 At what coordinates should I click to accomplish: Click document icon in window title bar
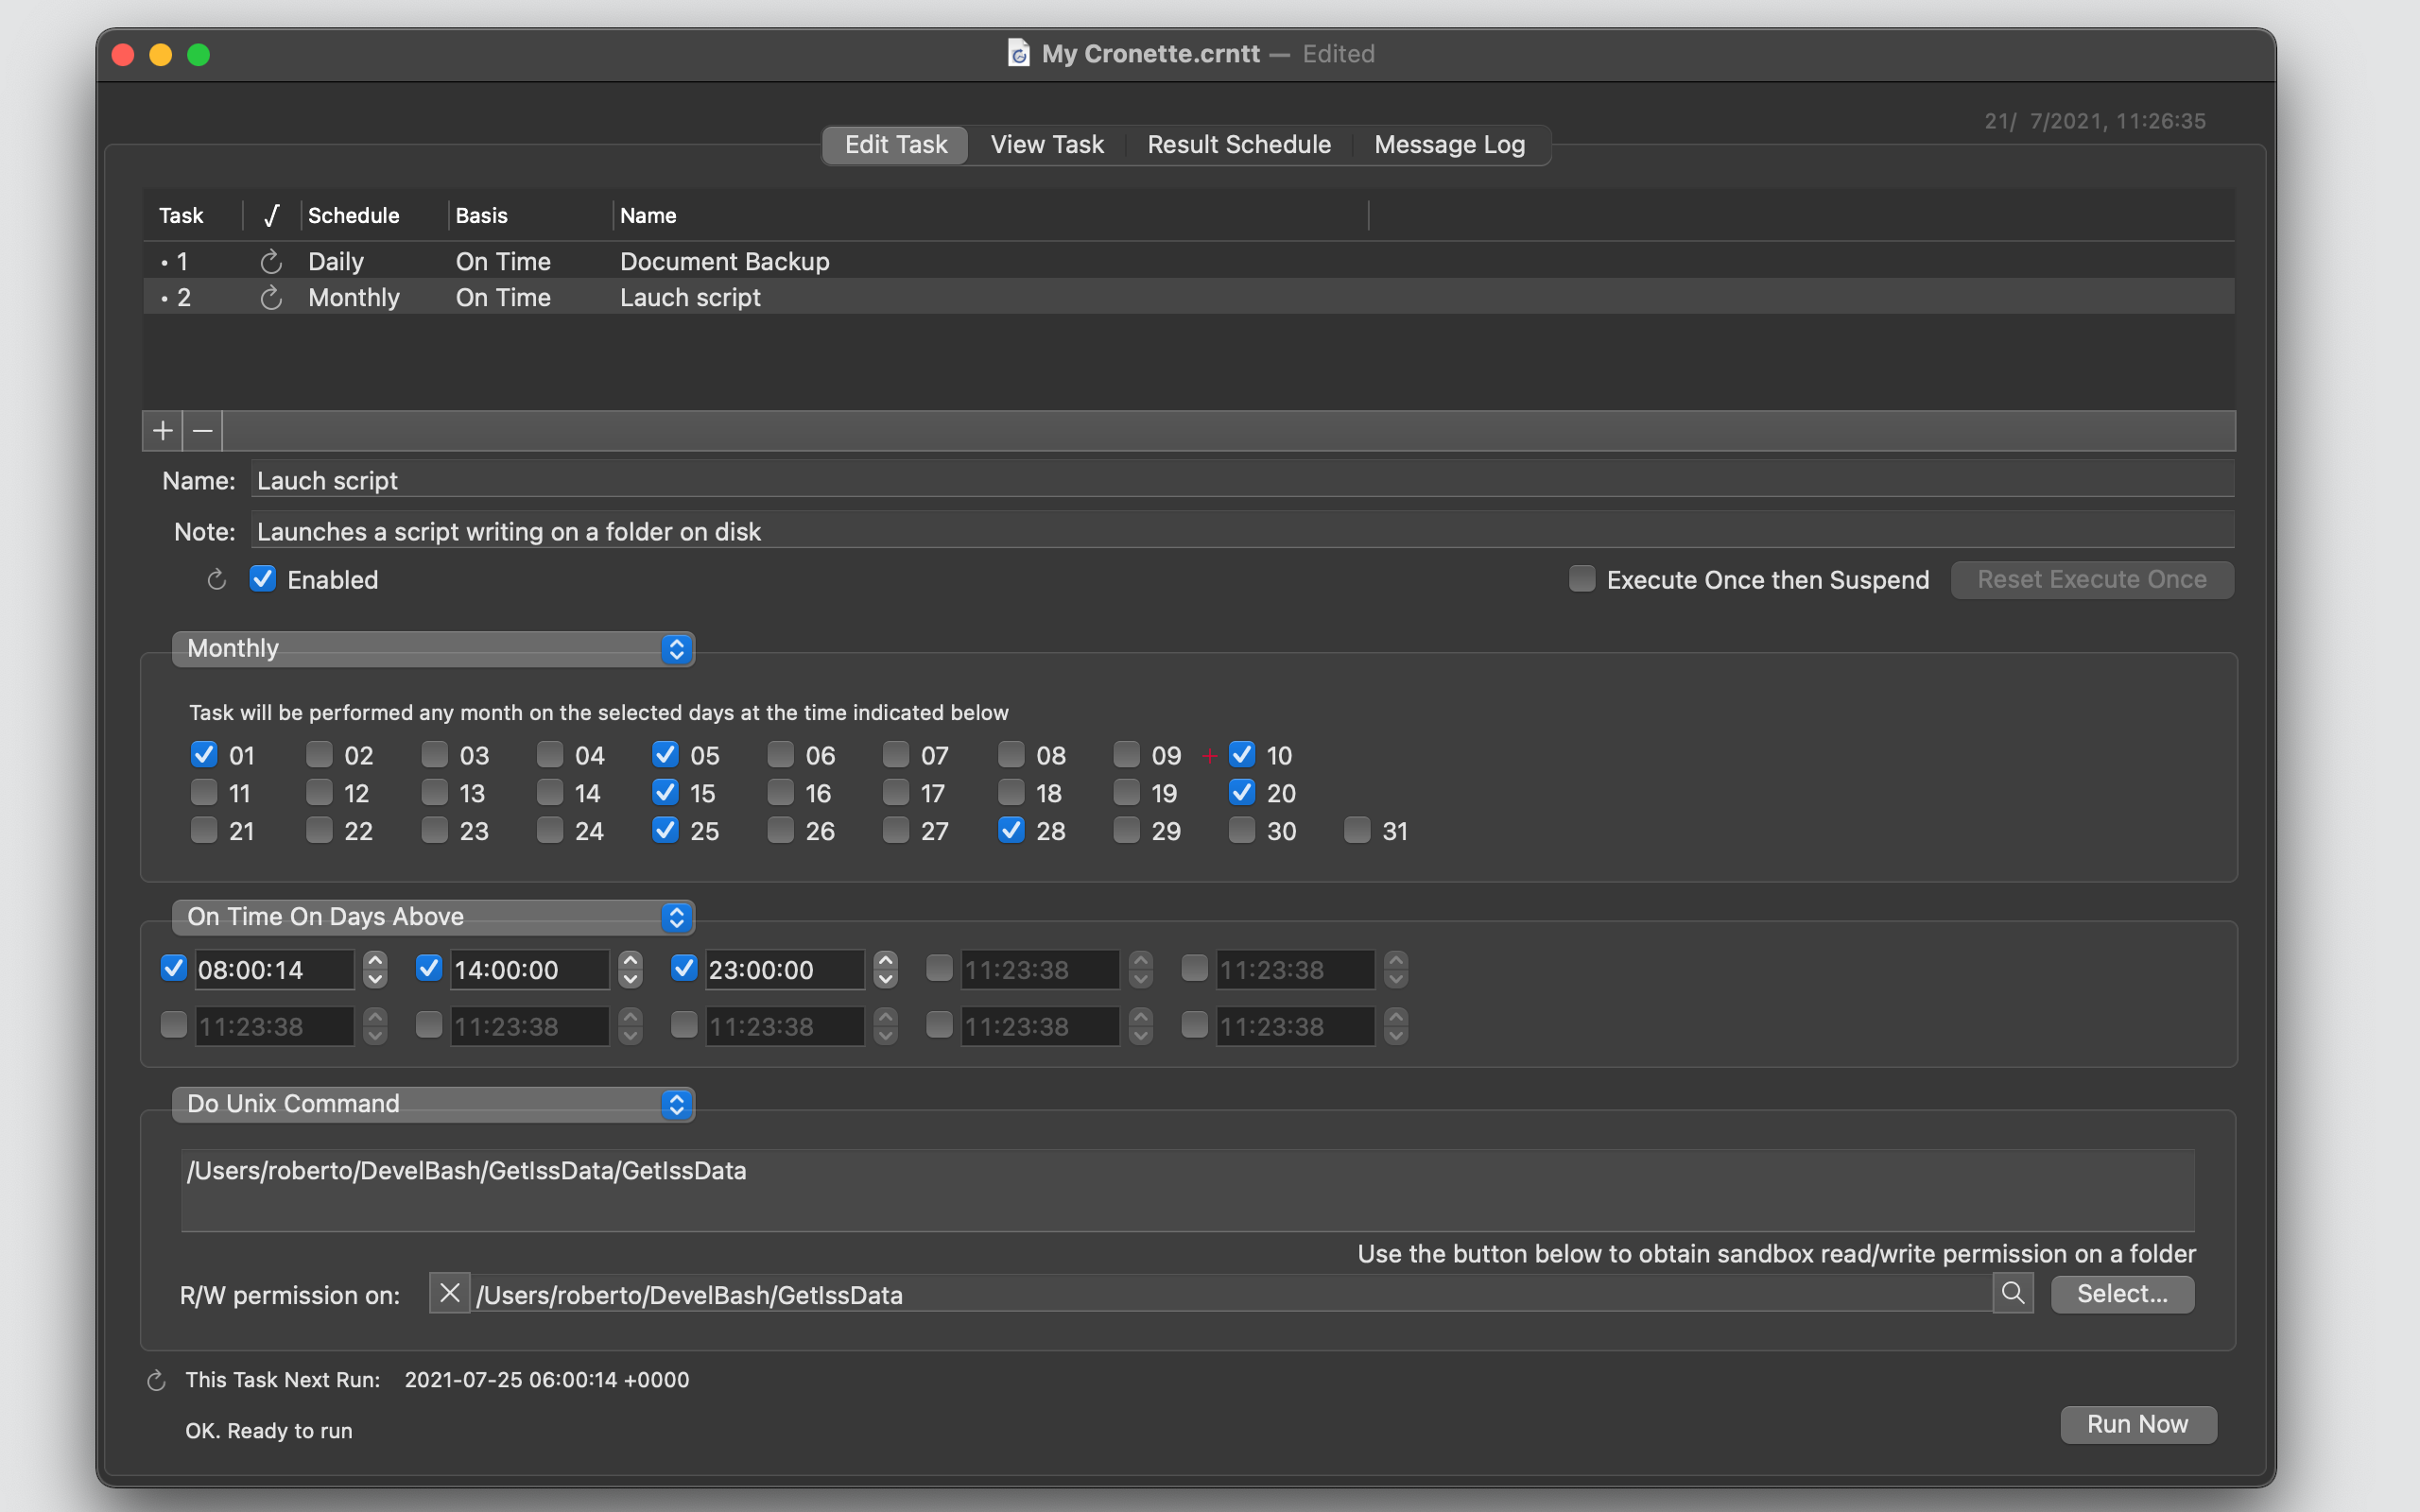[x=1018, y=53]
